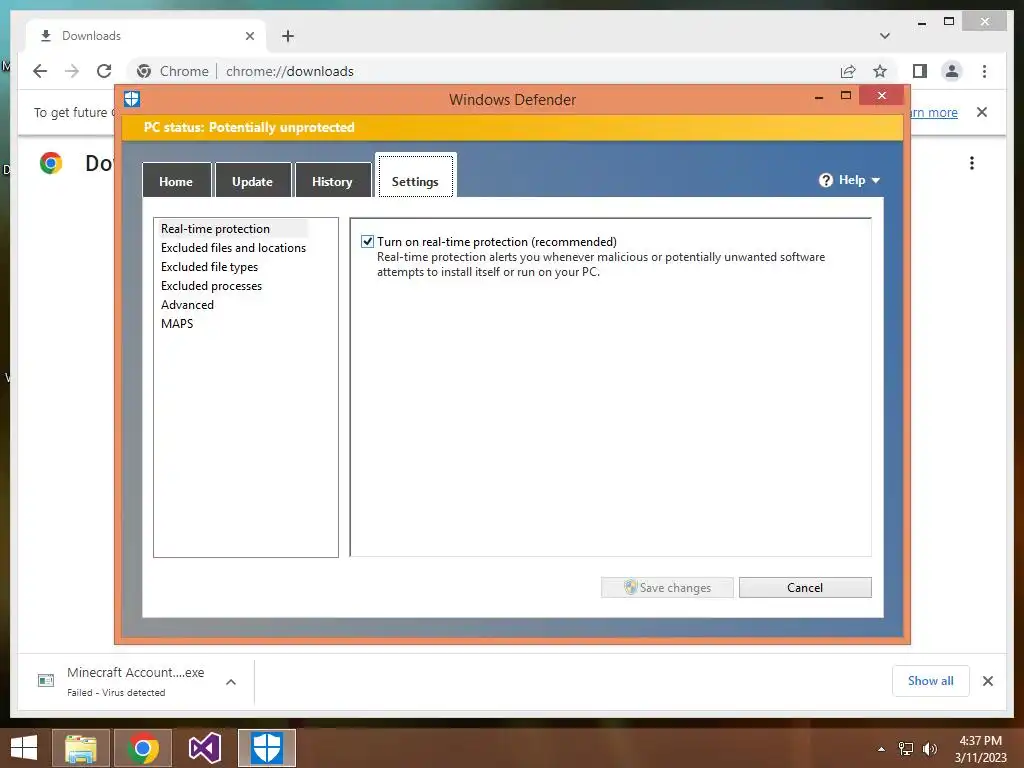The image size is (1024, 768).
Task: Select Advanced settings category
Action: (x=187, y=304)
